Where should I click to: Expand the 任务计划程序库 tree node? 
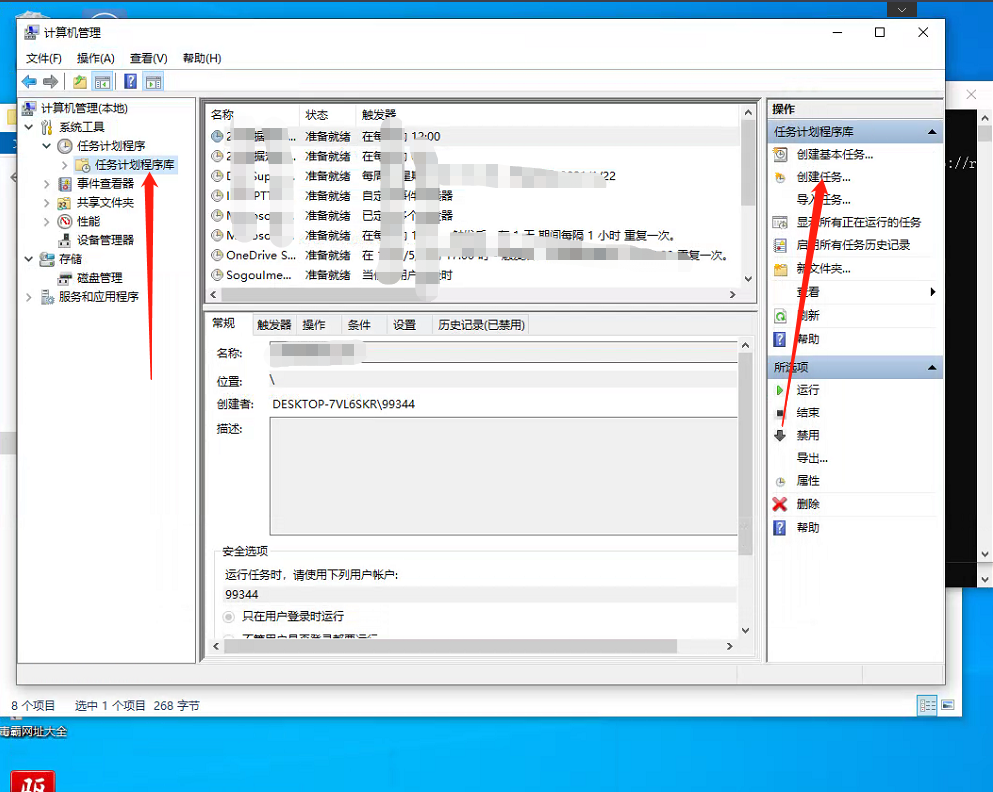(x=64, y=165)
